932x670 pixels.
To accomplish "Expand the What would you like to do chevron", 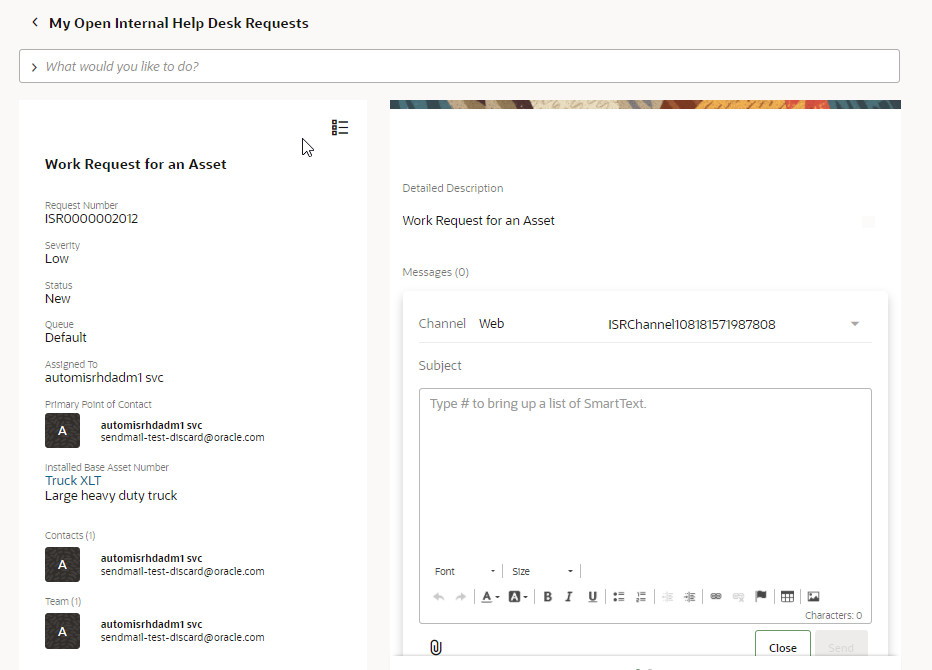I will (x=34, y=67).
